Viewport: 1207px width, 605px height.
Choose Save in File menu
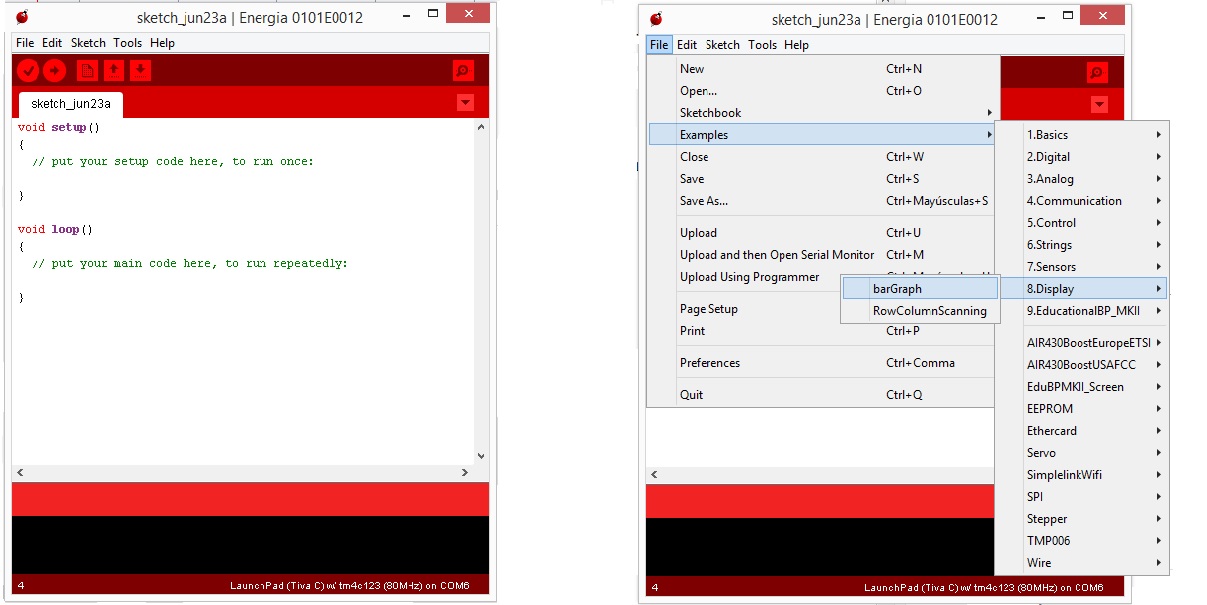823,179
